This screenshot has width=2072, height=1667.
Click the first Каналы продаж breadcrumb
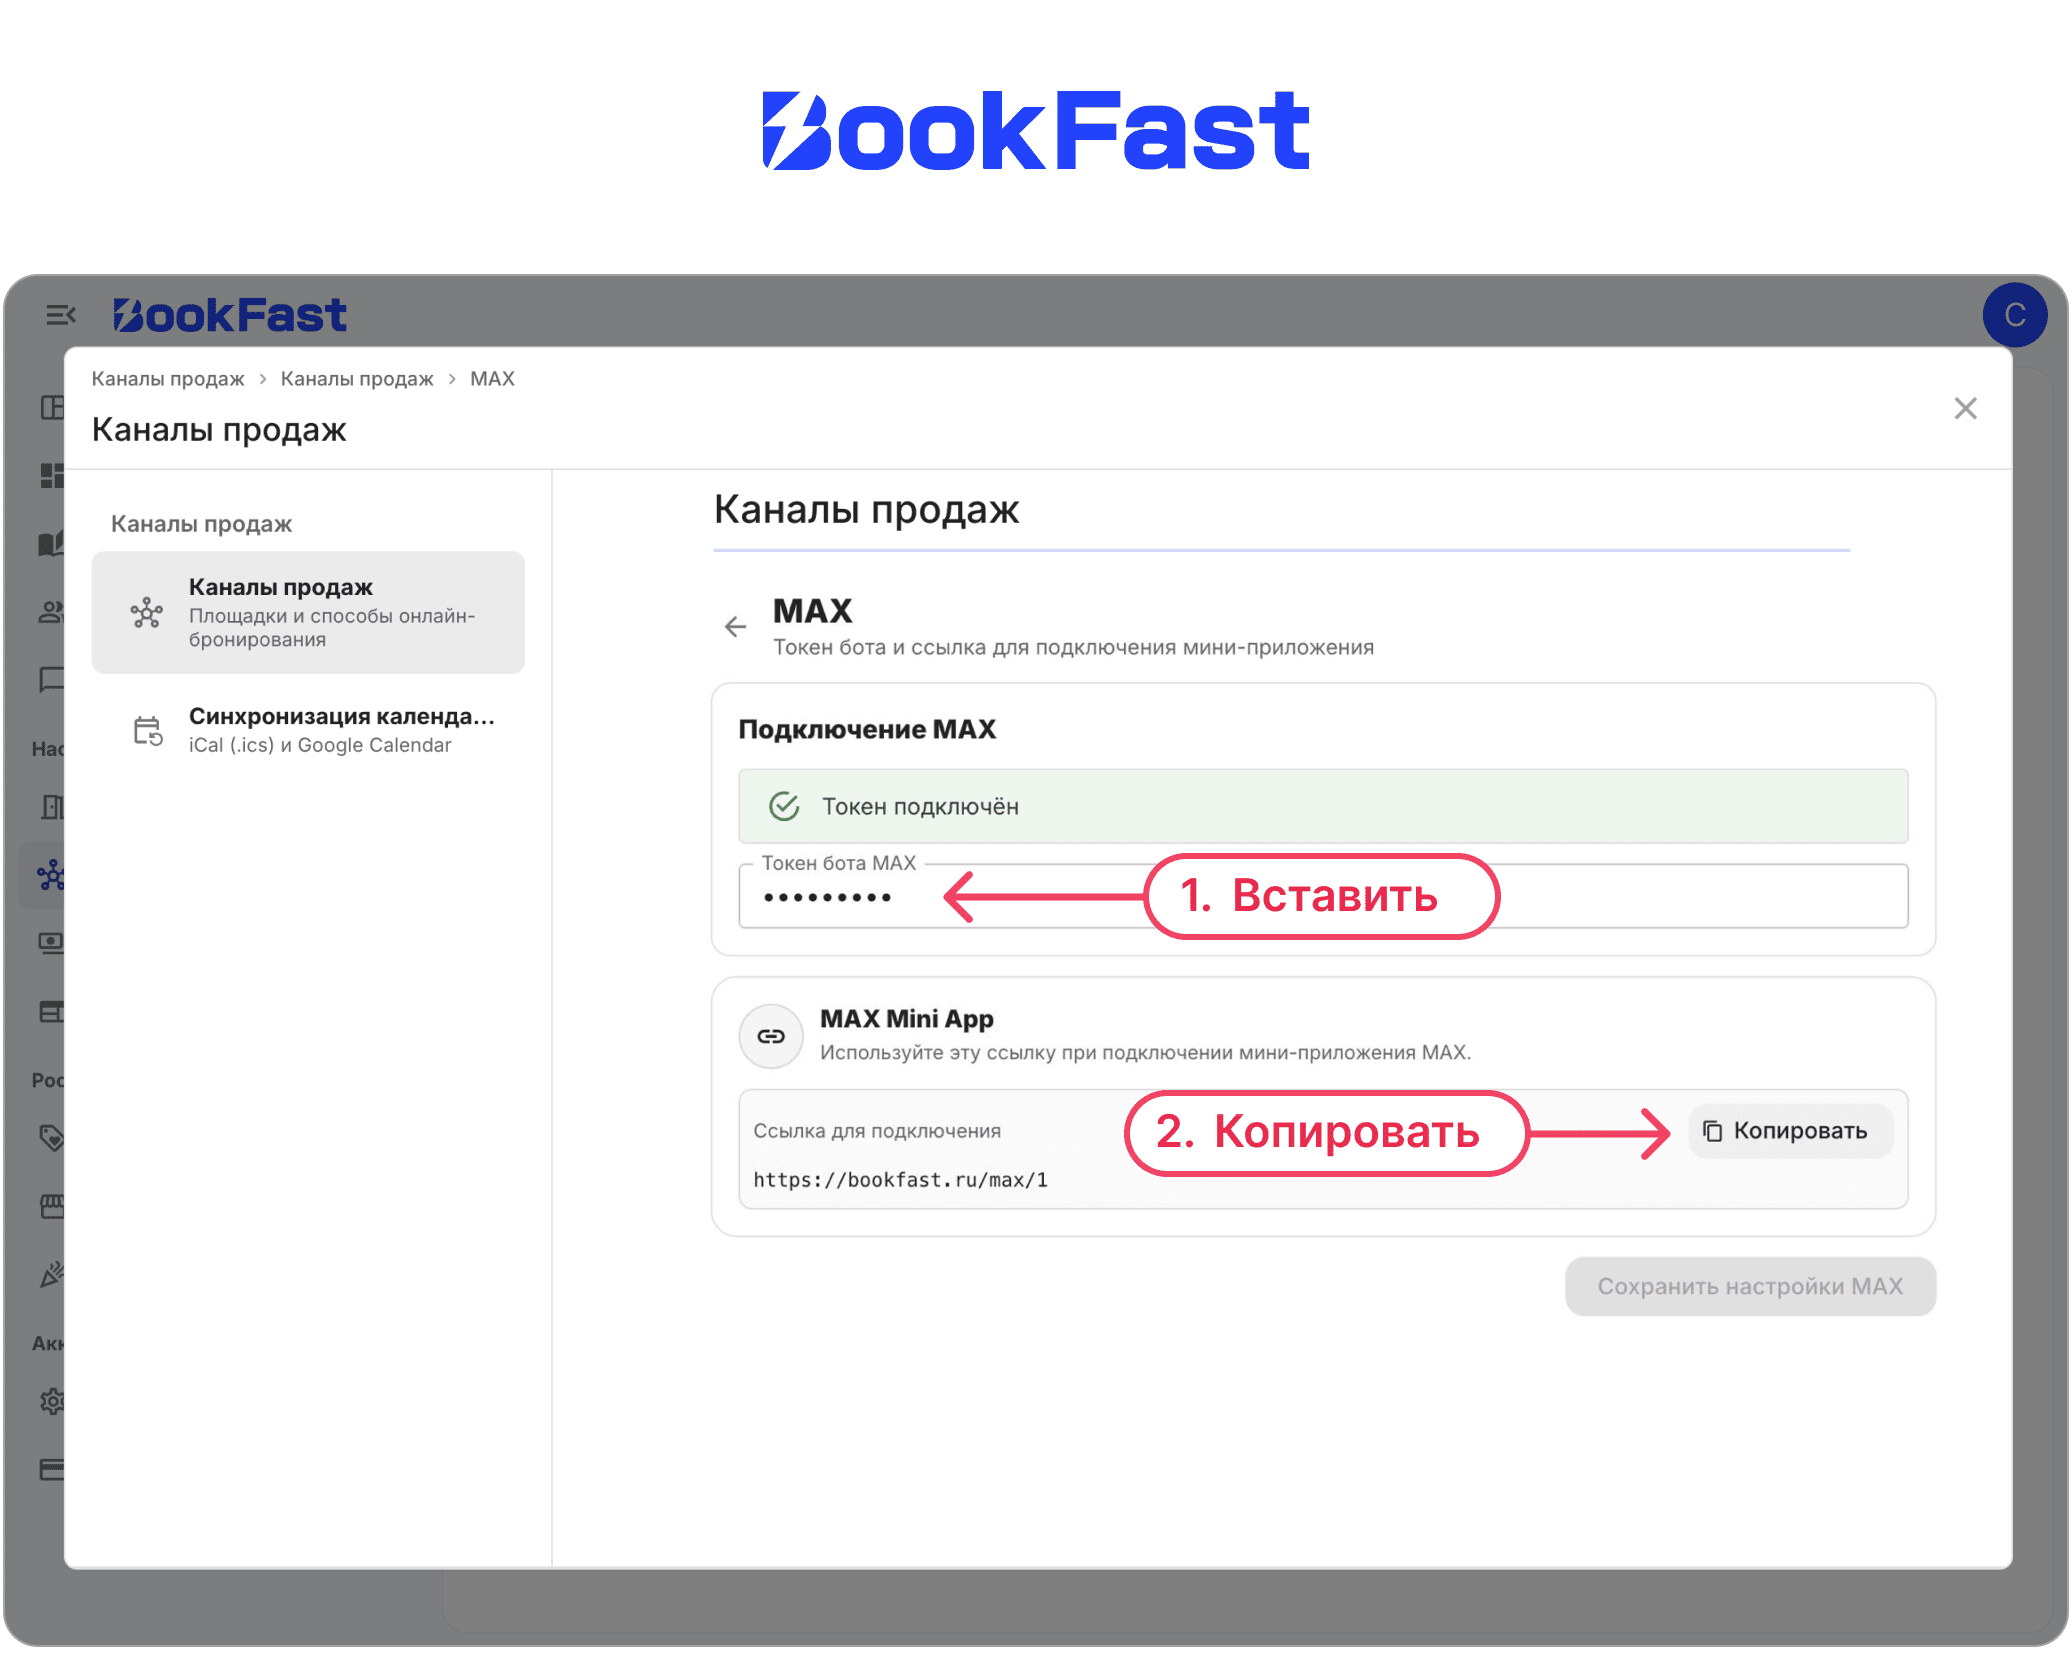click(x=168, y=379)
